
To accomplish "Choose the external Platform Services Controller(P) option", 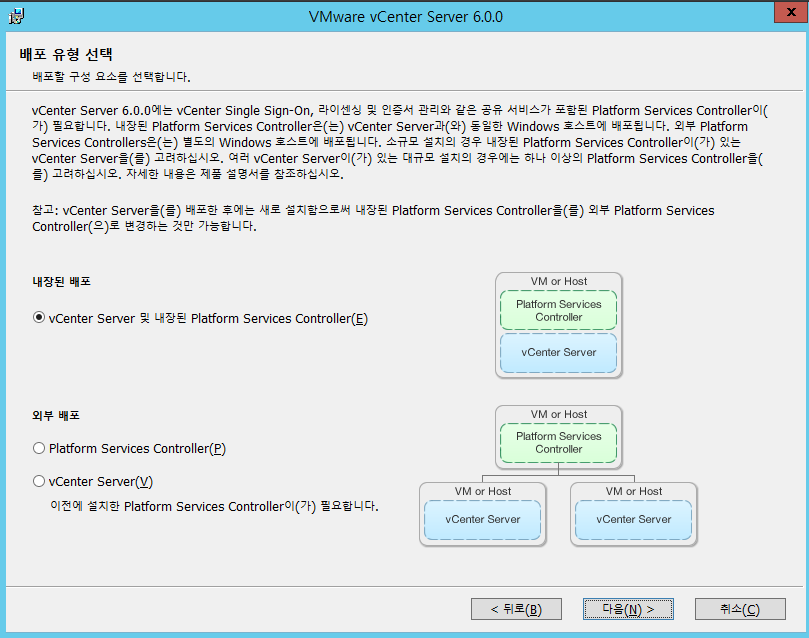I will (x=40, y=449).
